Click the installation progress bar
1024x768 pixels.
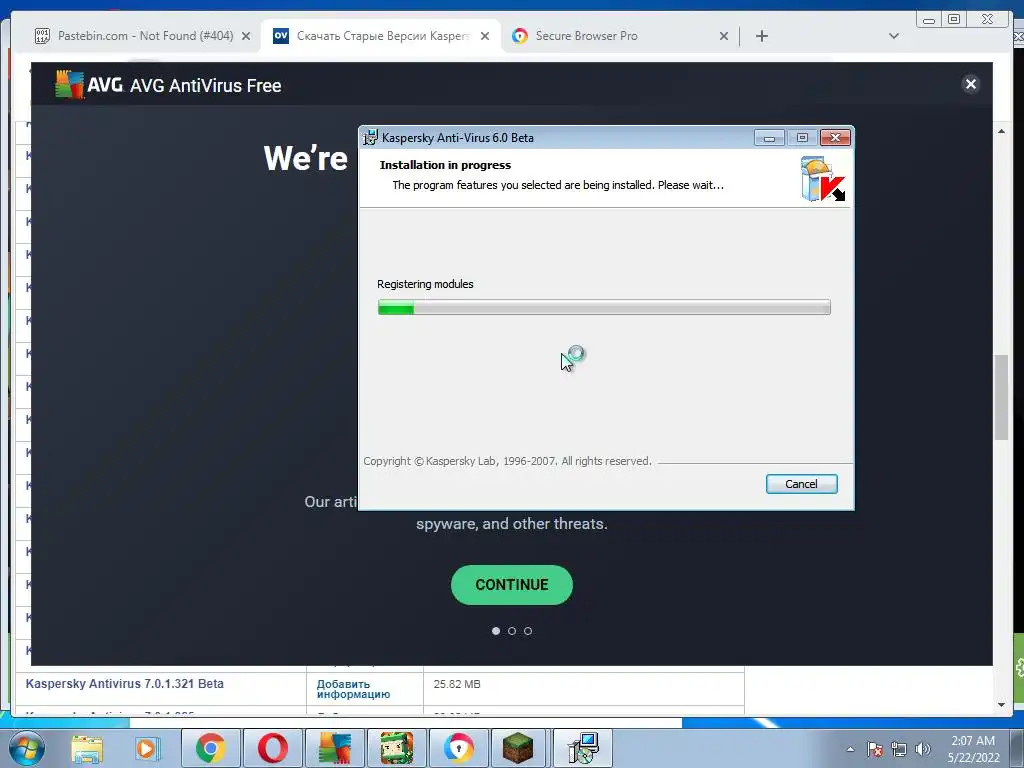(x=604, y=307)
